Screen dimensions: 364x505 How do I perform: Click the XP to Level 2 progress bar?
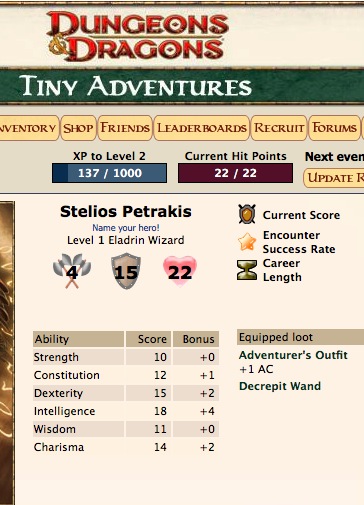(x=109, y=173)
